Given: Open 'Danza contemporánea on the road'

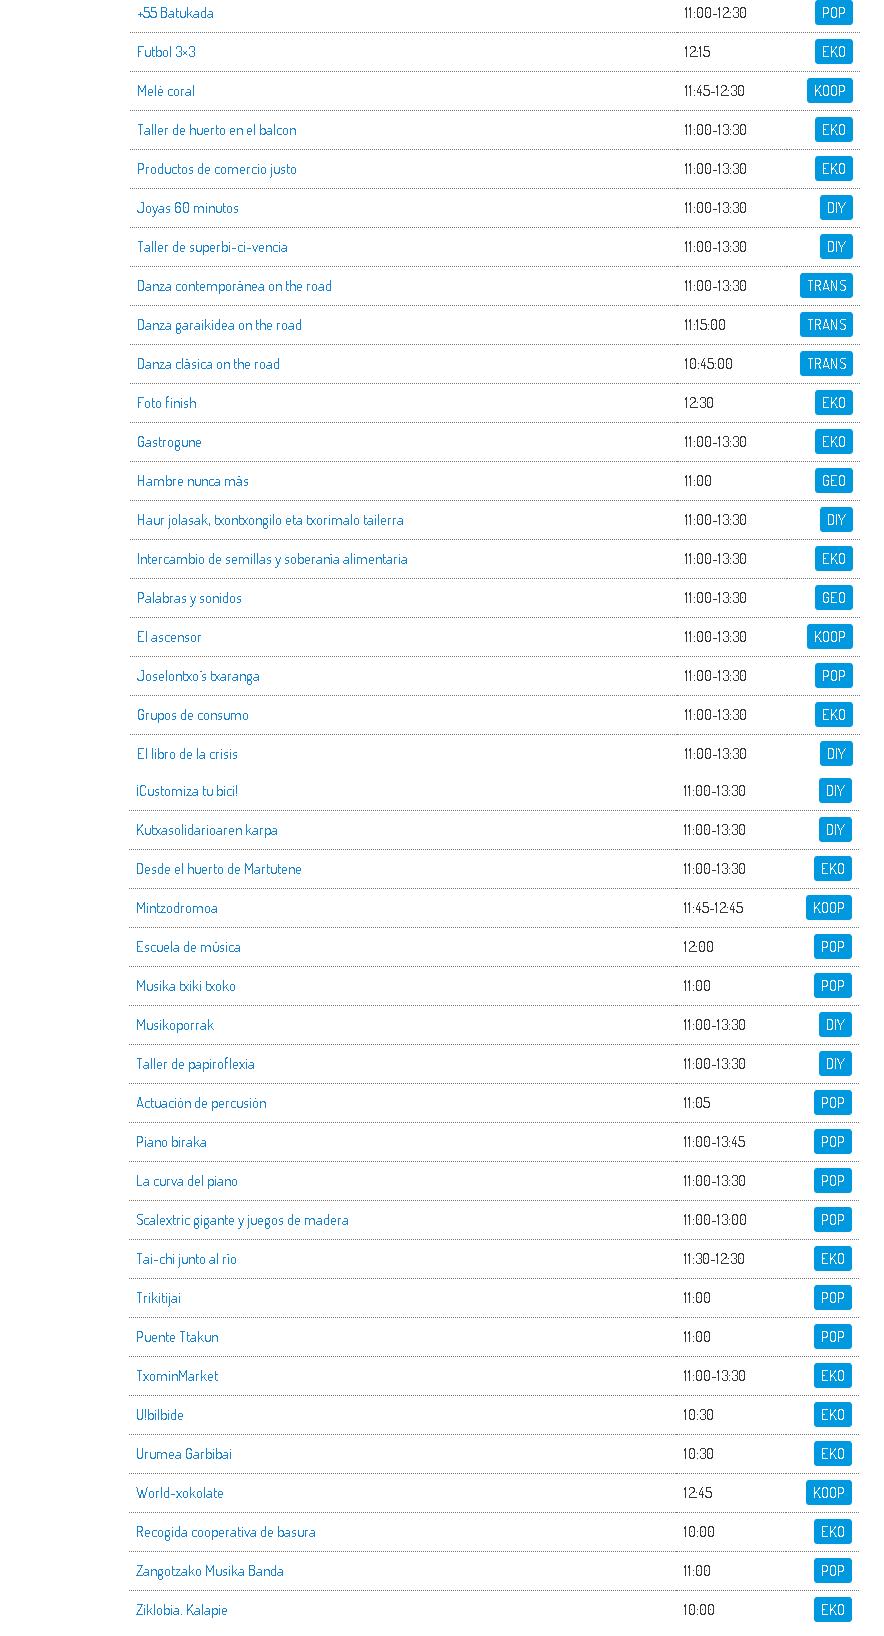Looking at the screenshot, I should (234, 286).
